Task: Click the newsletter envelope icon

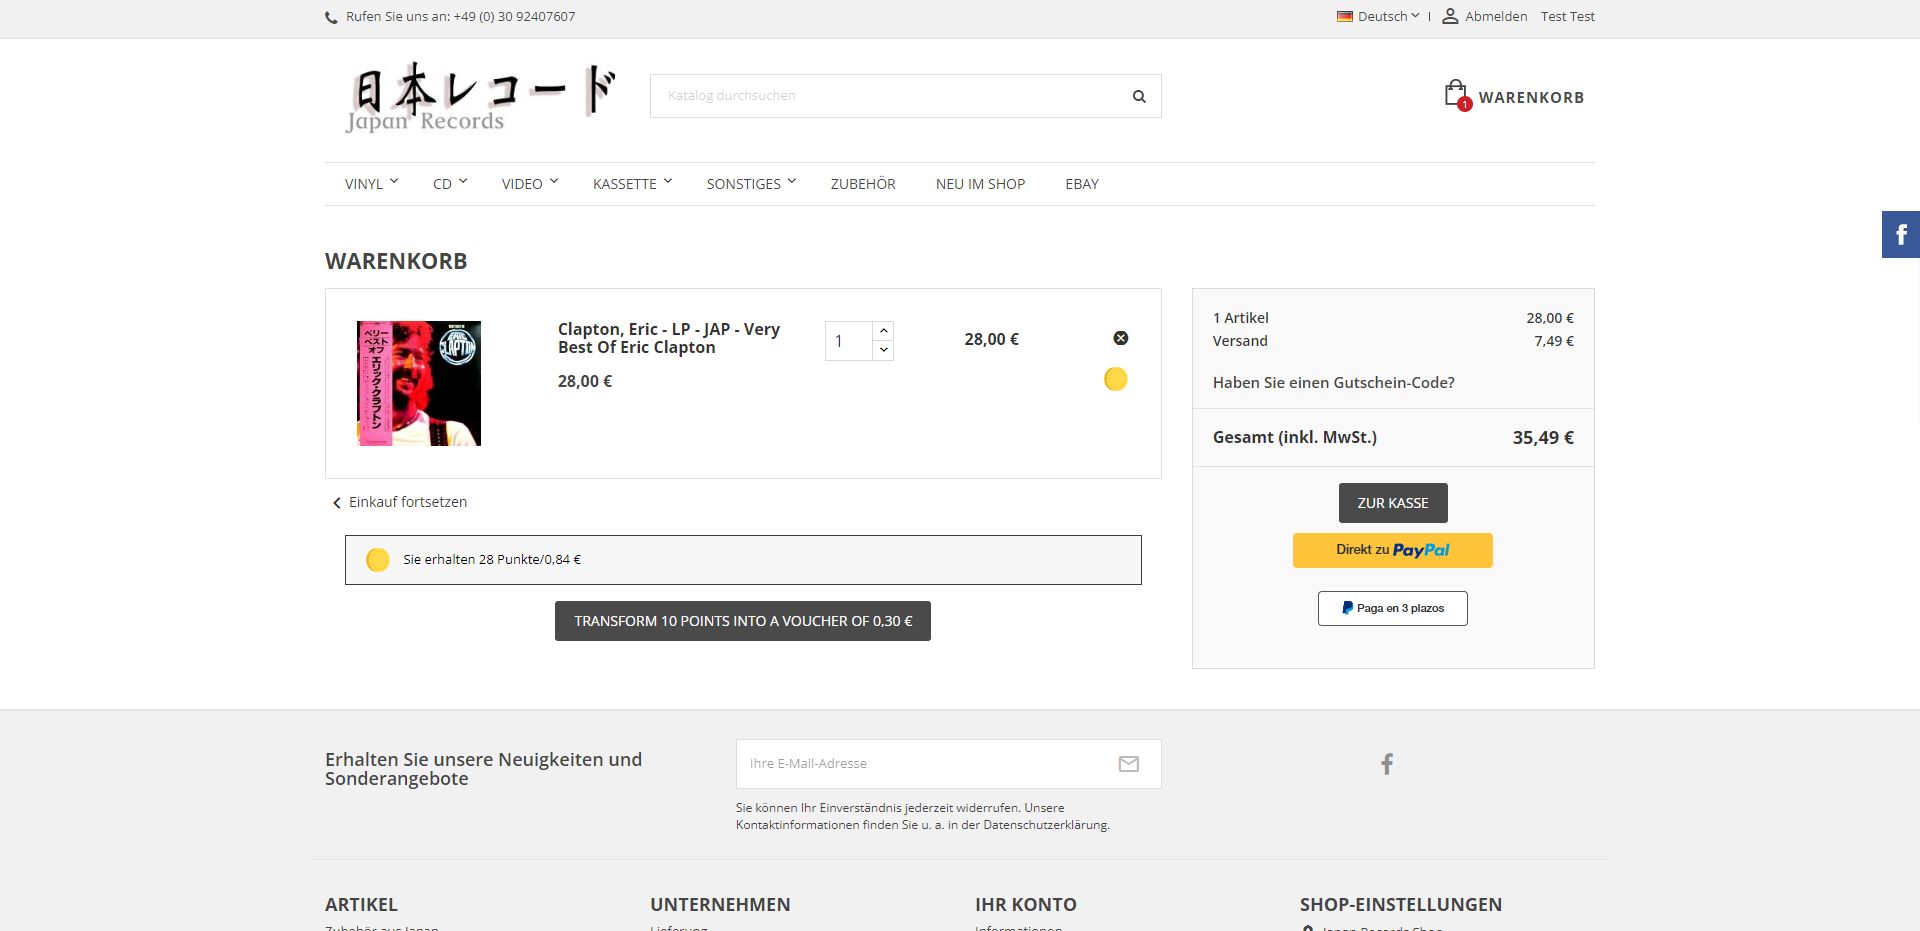Action: [1129, 764]
